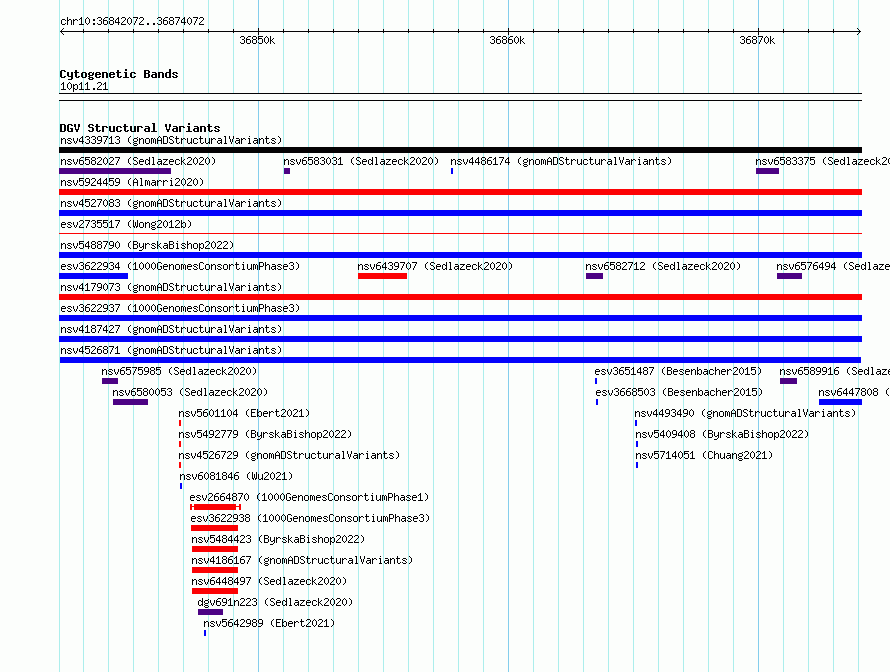Click the red bar under nsv6448497
890x672 pixels.
click(x=215, y=591)
